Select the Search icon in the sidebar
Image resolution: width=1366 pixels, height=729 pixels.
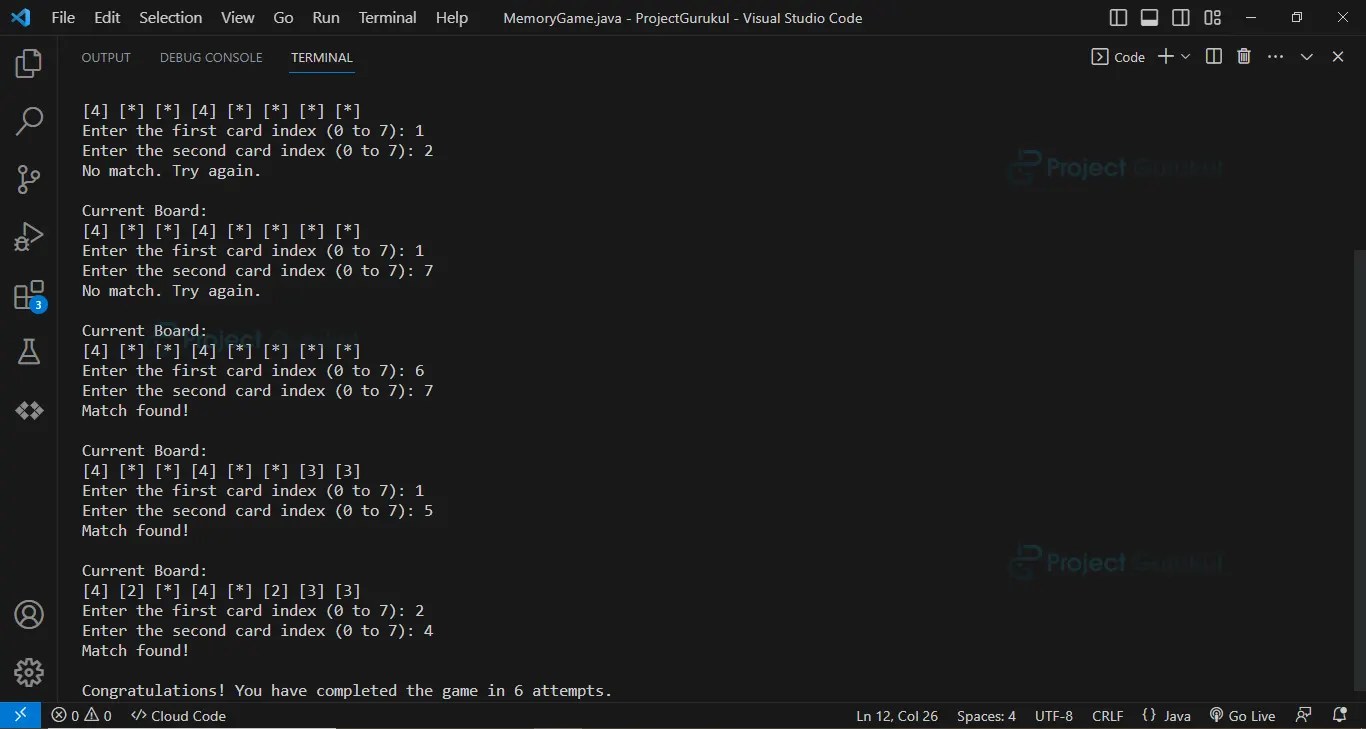click(28, 121)
